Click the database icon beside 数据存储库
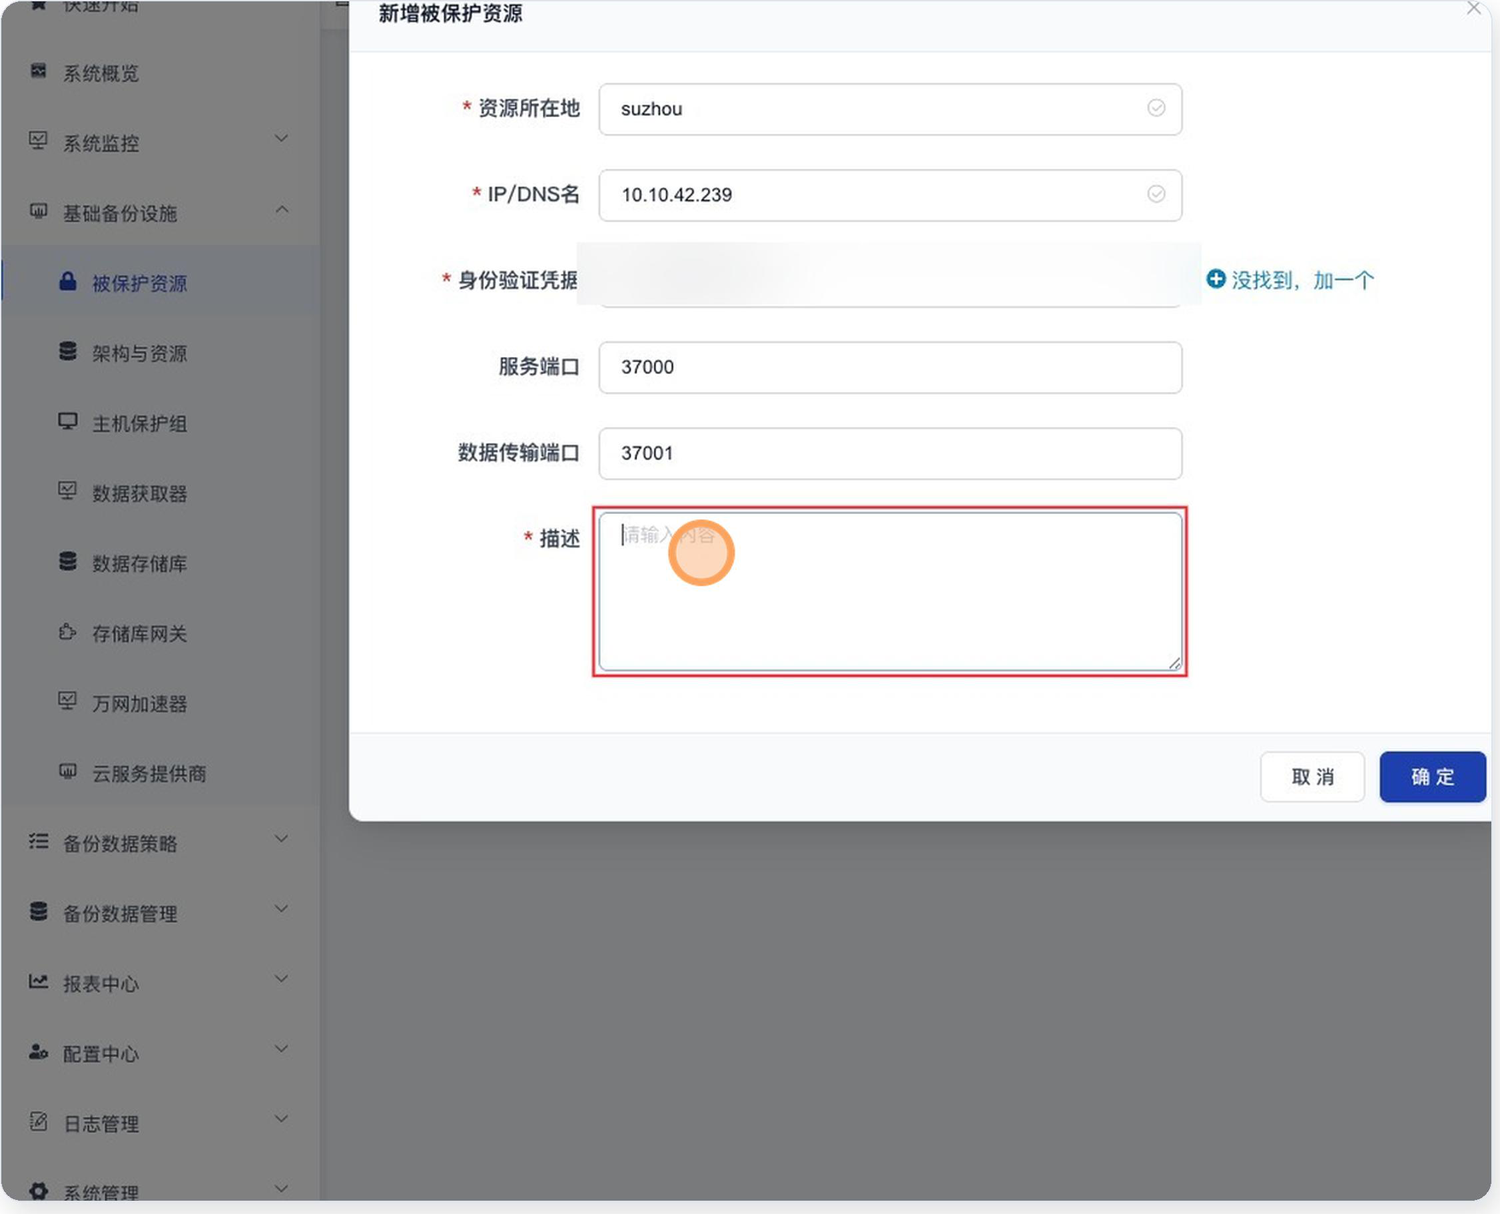Viewport: 1500px width, 1214px height. tap(67, 561)
